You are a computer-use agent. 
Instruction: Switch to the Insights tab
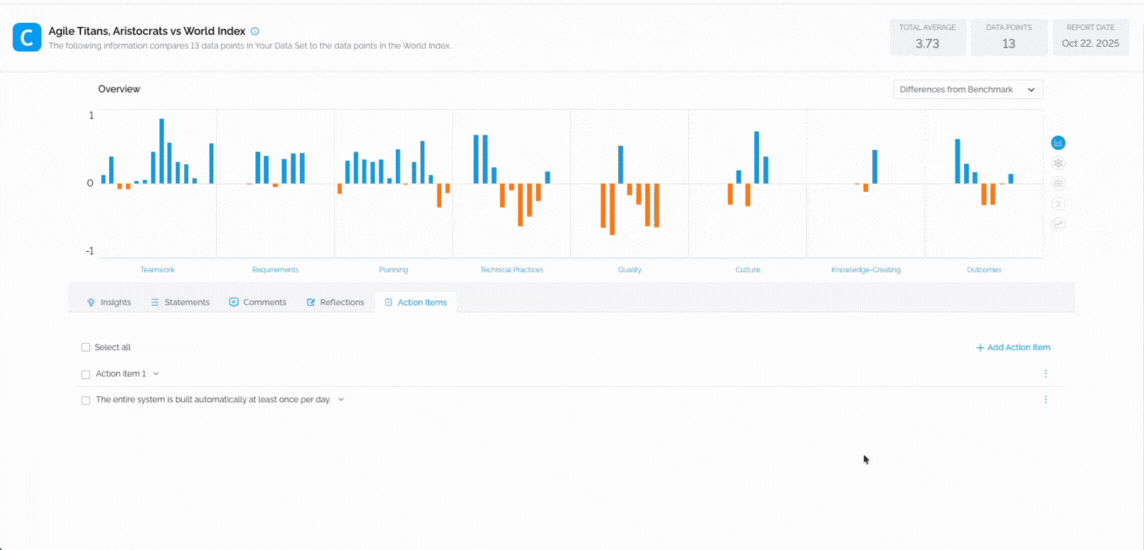click(108, 302)
